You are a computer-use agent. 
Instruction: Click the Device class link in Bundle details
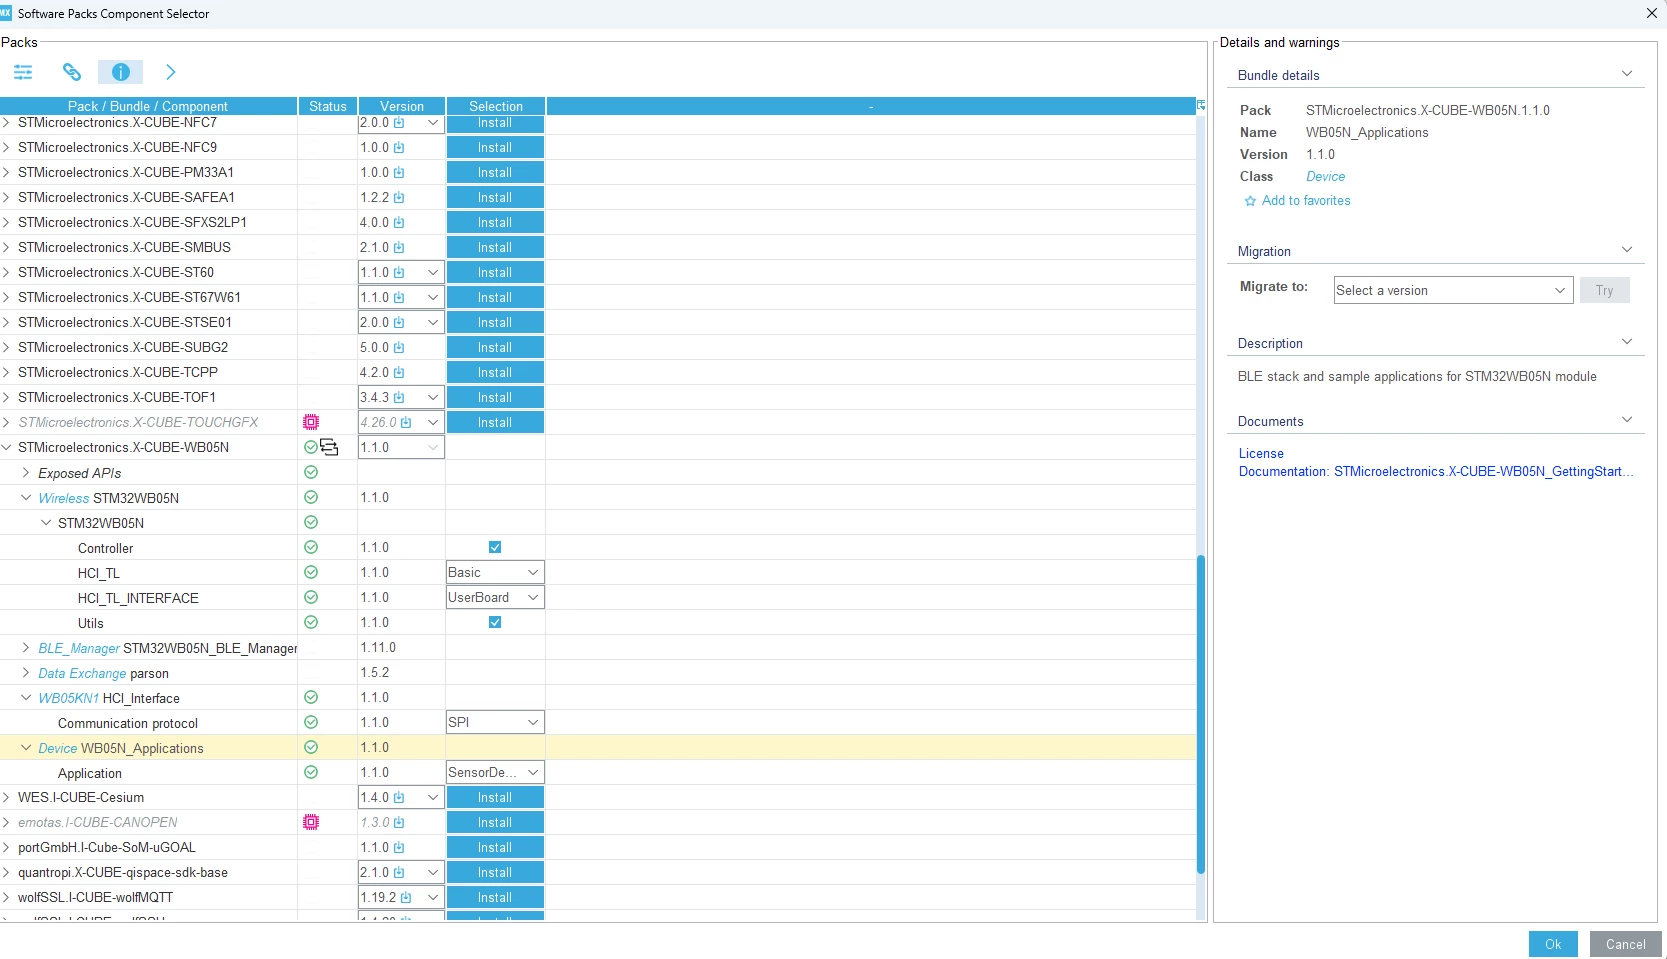pyautogui.click(x=1326, y=177)
